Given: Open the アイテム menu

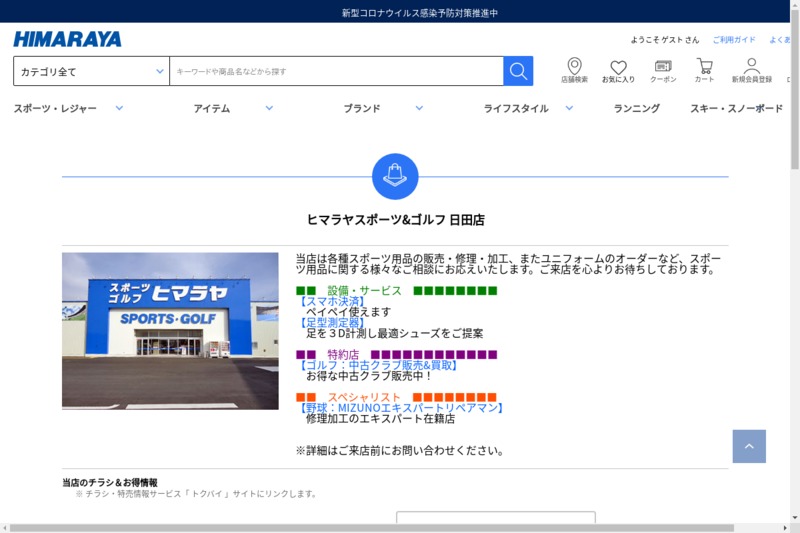Looking at the screenshot, I should pyautogui.click(x=212, y=108).
